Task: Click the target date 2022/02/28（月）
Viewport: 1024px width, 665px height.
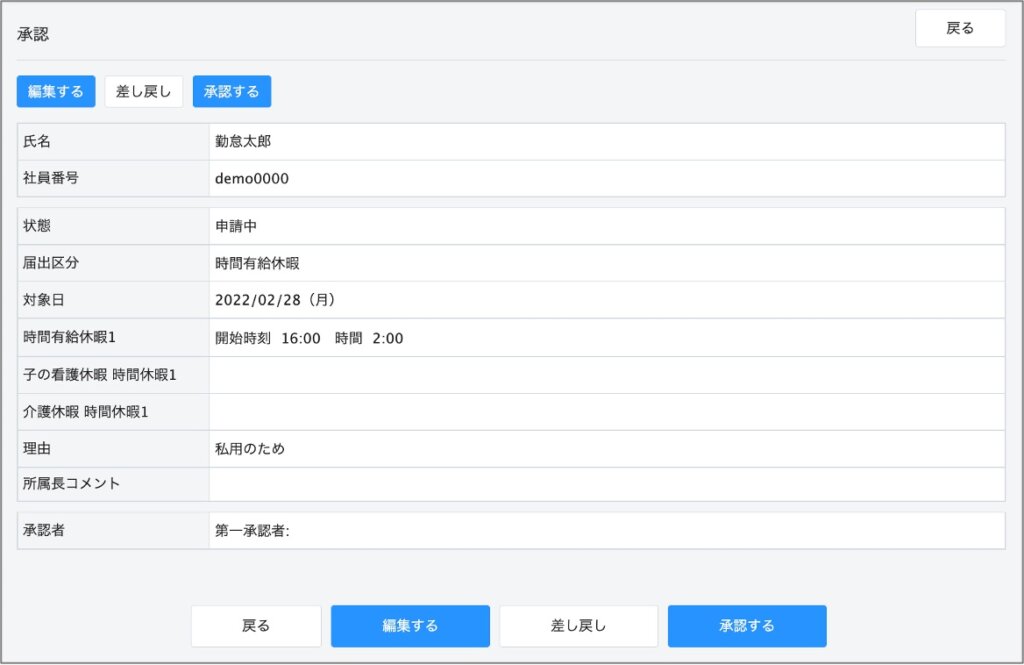Action: pyautogui.click(x=274, y=300)
